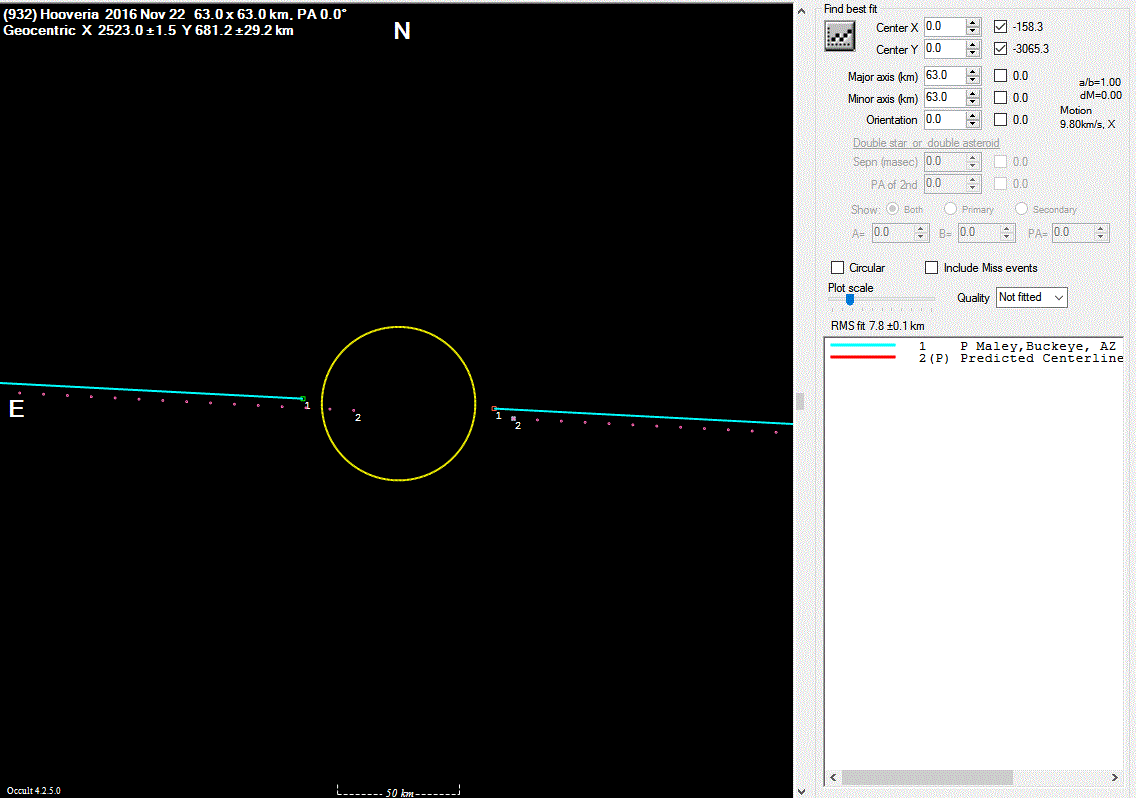Check the Circular option
This screenshot has width=1136, height=798.
(838, 268)
